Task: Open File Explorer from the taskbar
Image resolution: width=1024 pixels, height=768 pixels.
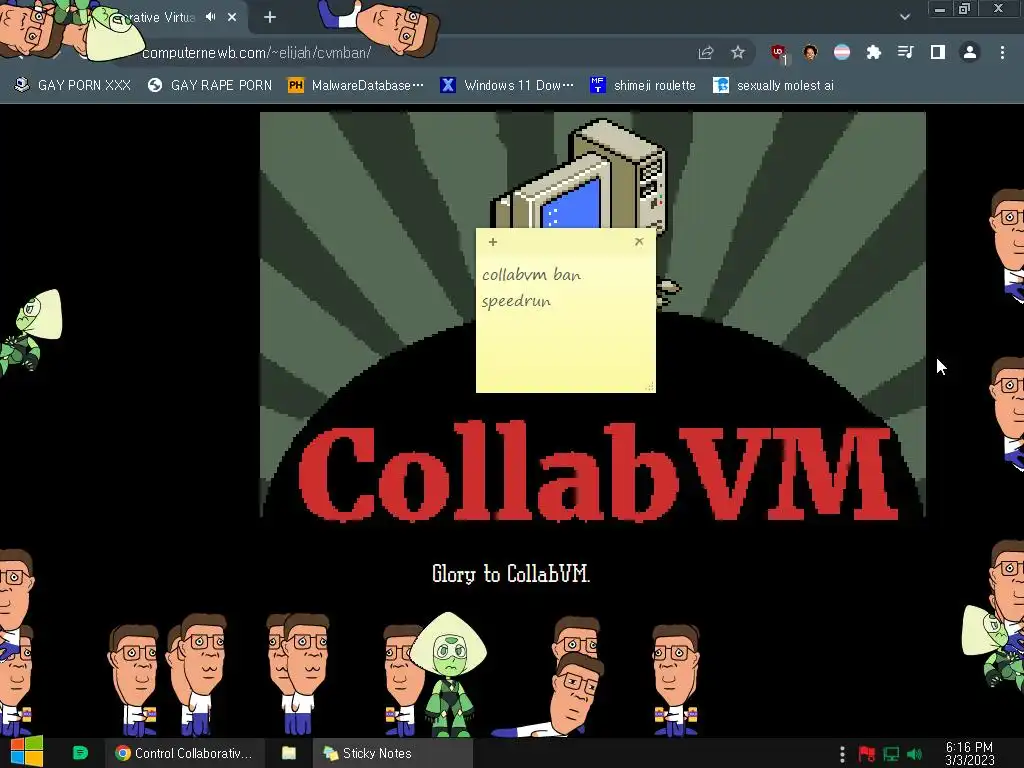Action: pyautogui.click(x=289, y=753)
